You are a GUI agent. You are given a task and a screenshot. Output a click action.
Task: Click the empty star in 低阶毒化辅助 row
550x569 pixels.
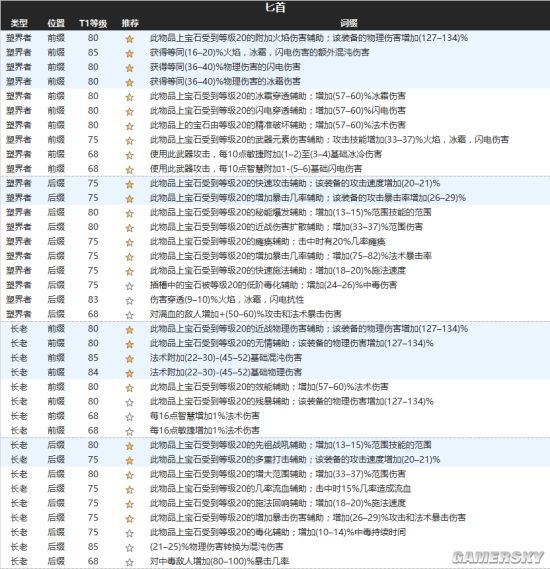(x=130, y=286)
